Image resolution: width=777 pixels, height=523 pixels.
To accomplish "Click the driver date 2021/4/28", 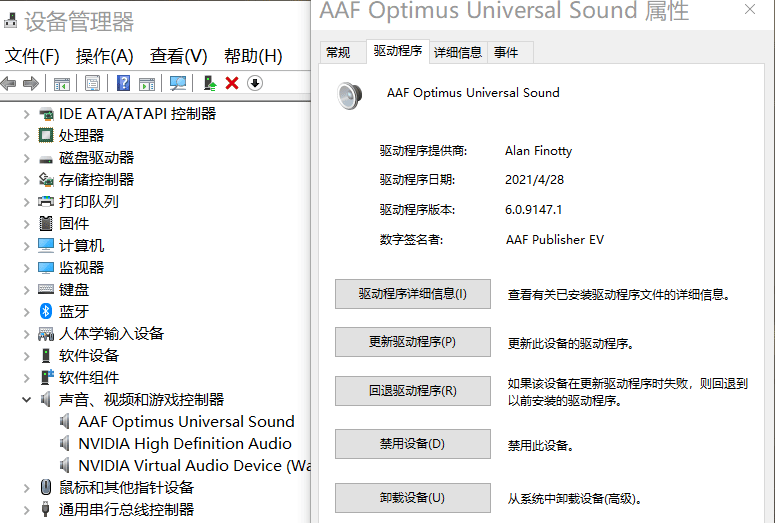I will click(534, 180).
